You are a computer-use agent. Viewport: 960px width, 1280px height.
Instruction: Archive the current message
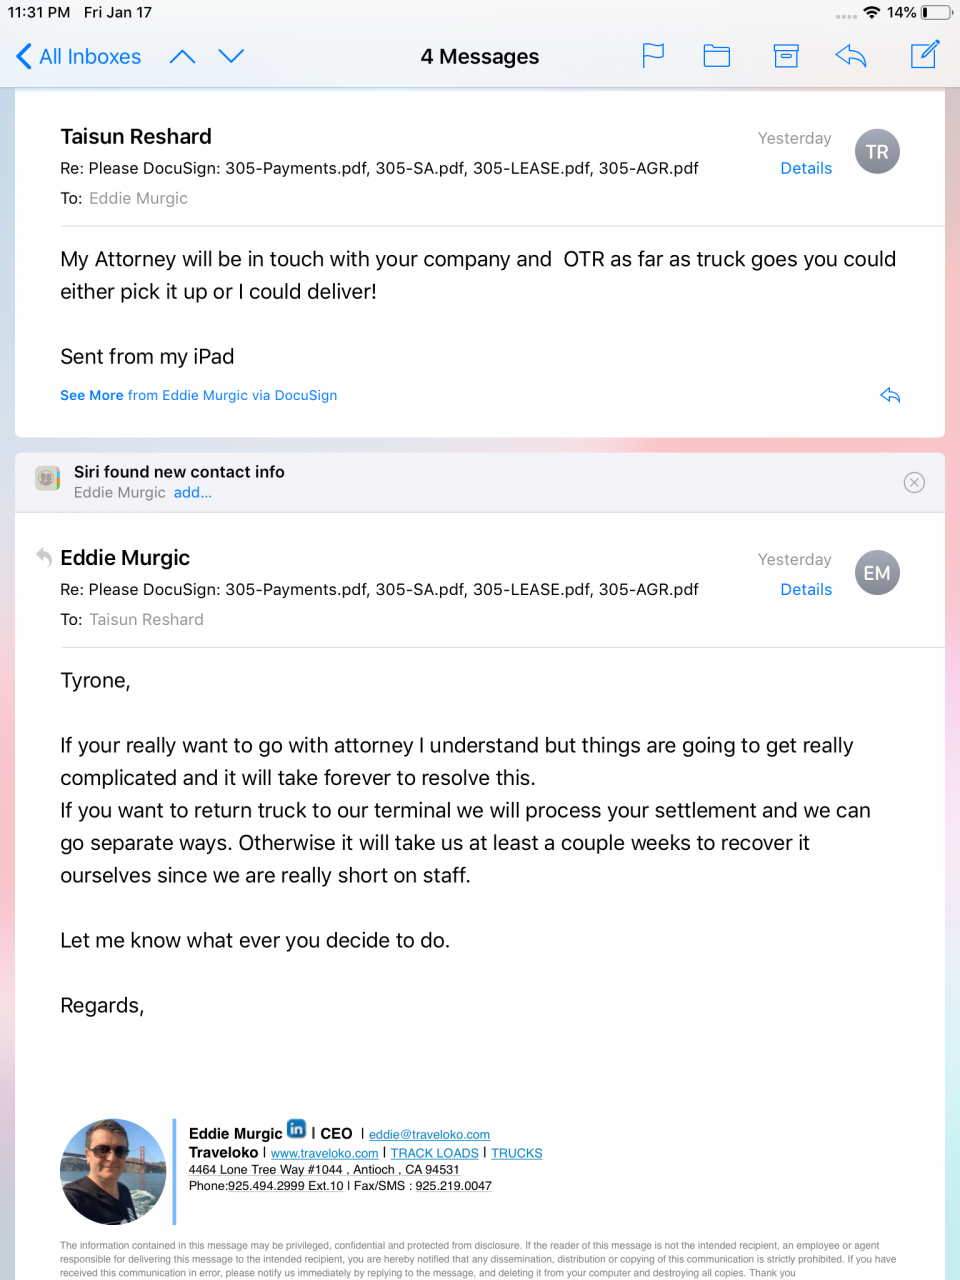(786, 56)
